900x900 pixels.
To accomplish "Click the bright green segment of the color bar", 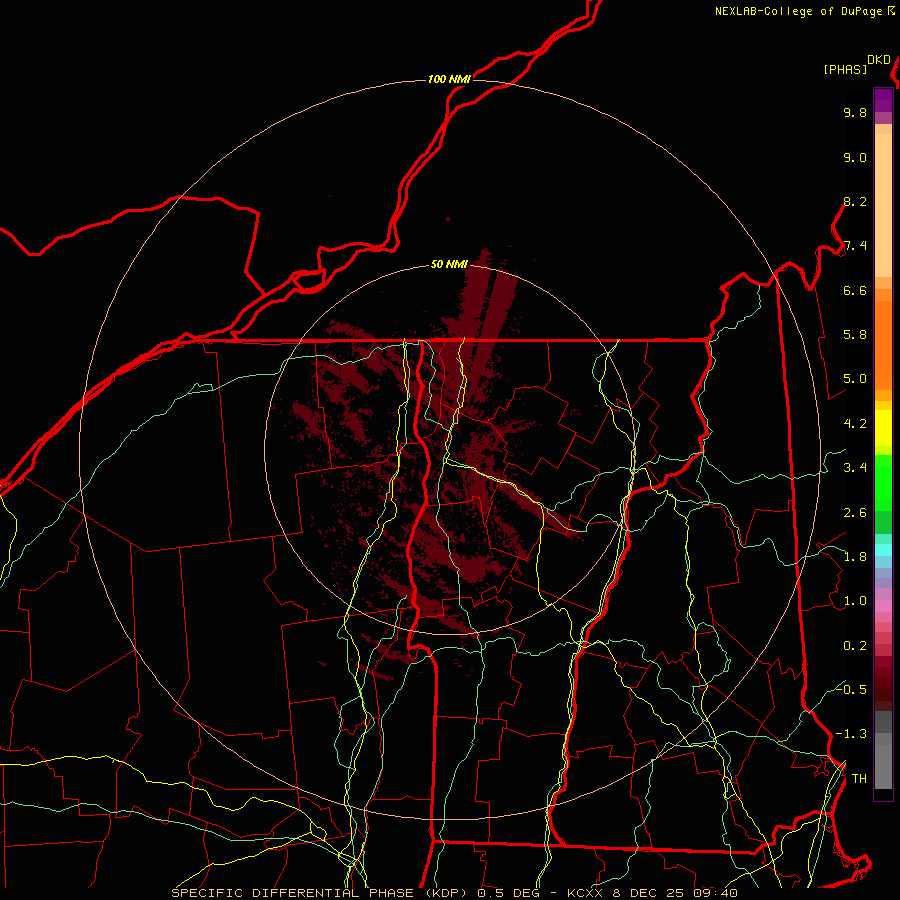I will [883, 483].
